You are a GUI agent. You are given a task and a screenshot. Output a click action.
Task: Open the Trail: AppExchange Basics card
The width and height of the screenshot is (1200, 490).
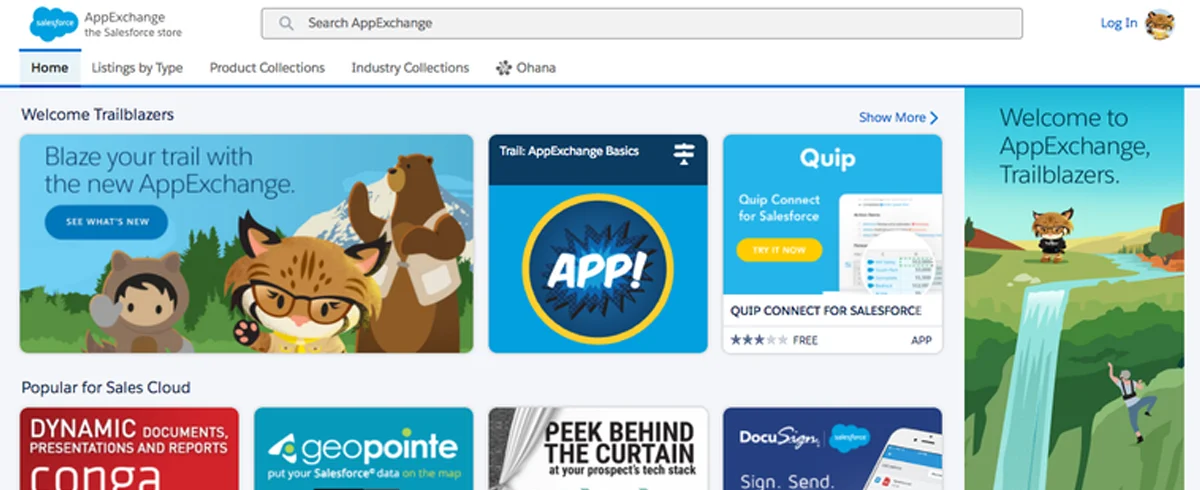(598, 243)
